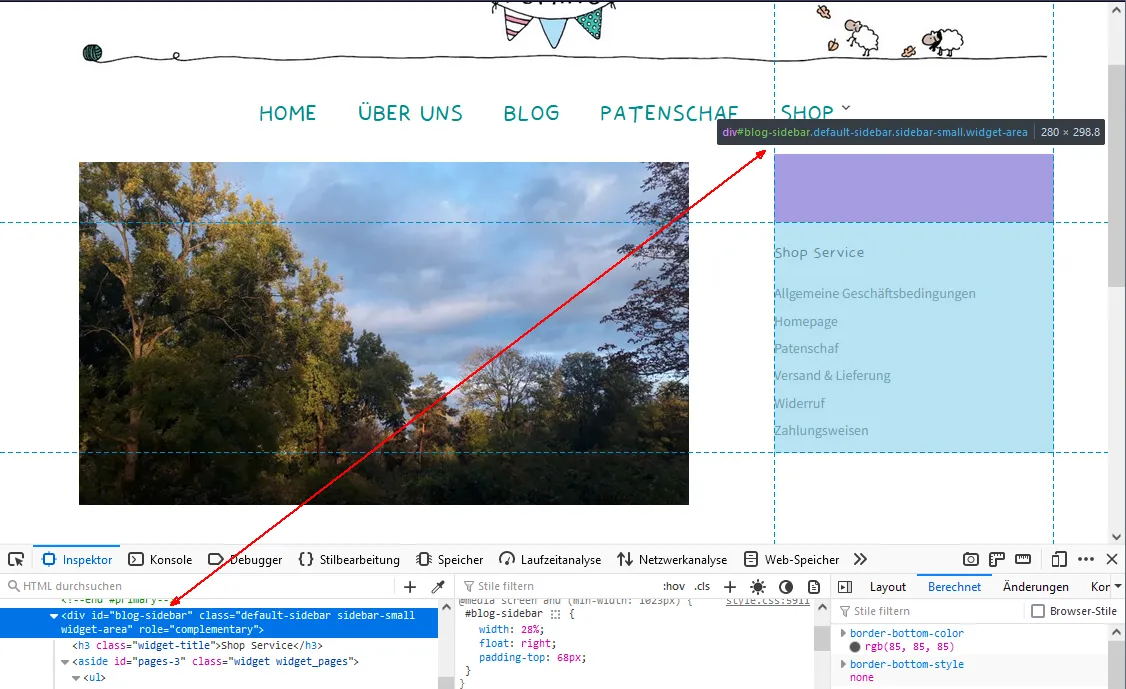Add a new HTML node with plus icon
The image size is (1126, 689).
[409, 586]
